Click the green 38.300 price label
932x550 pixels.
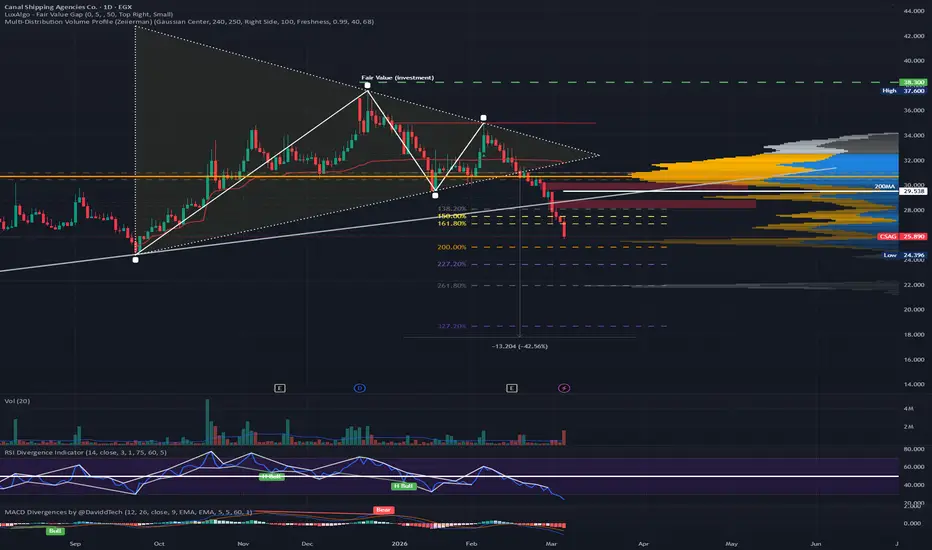913,82
